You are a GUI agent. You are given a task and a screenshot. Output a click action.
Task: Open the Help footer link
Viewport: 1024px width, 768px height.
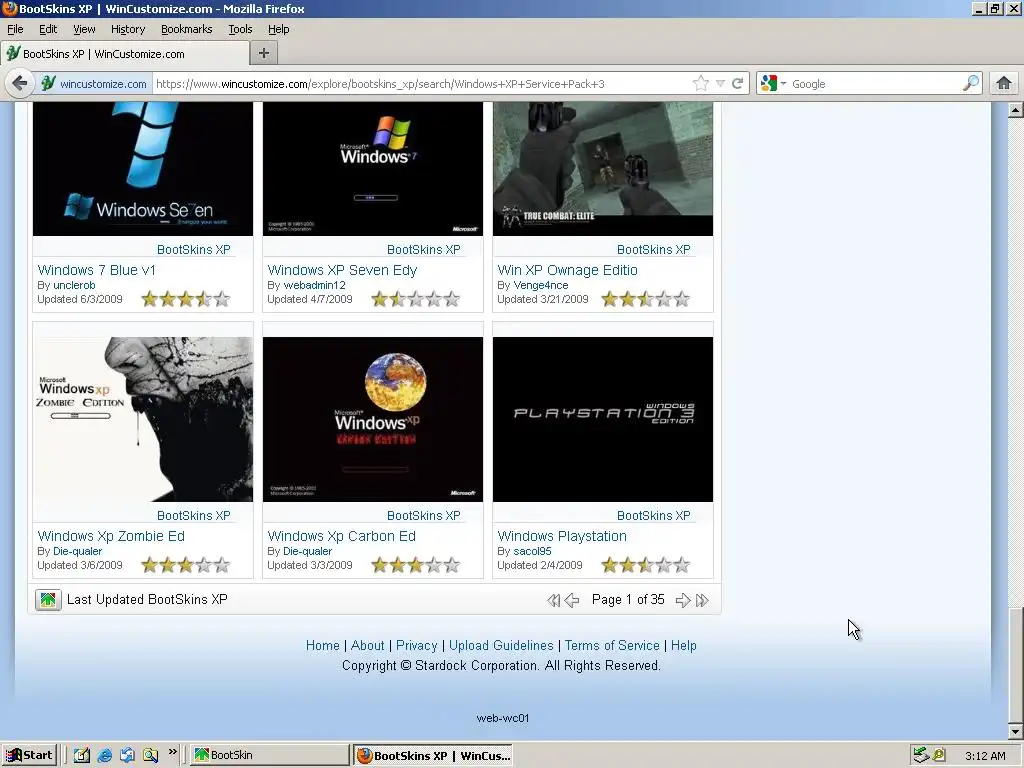684,645
